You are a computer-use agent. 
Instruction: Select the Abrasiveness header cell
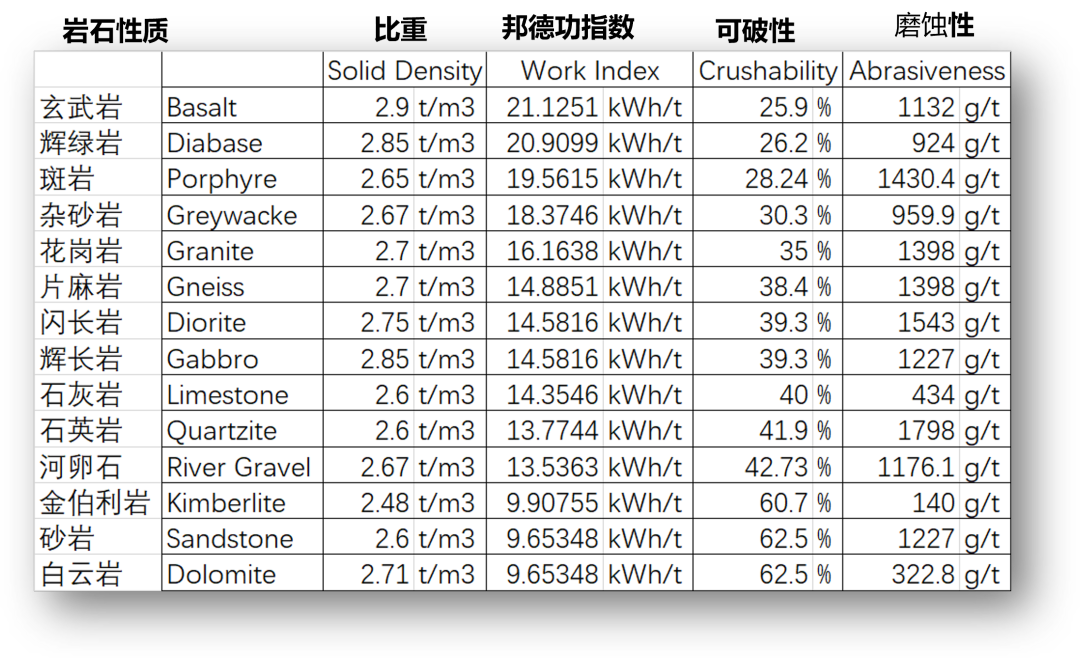pyautogui.click(x=926, y=71)
